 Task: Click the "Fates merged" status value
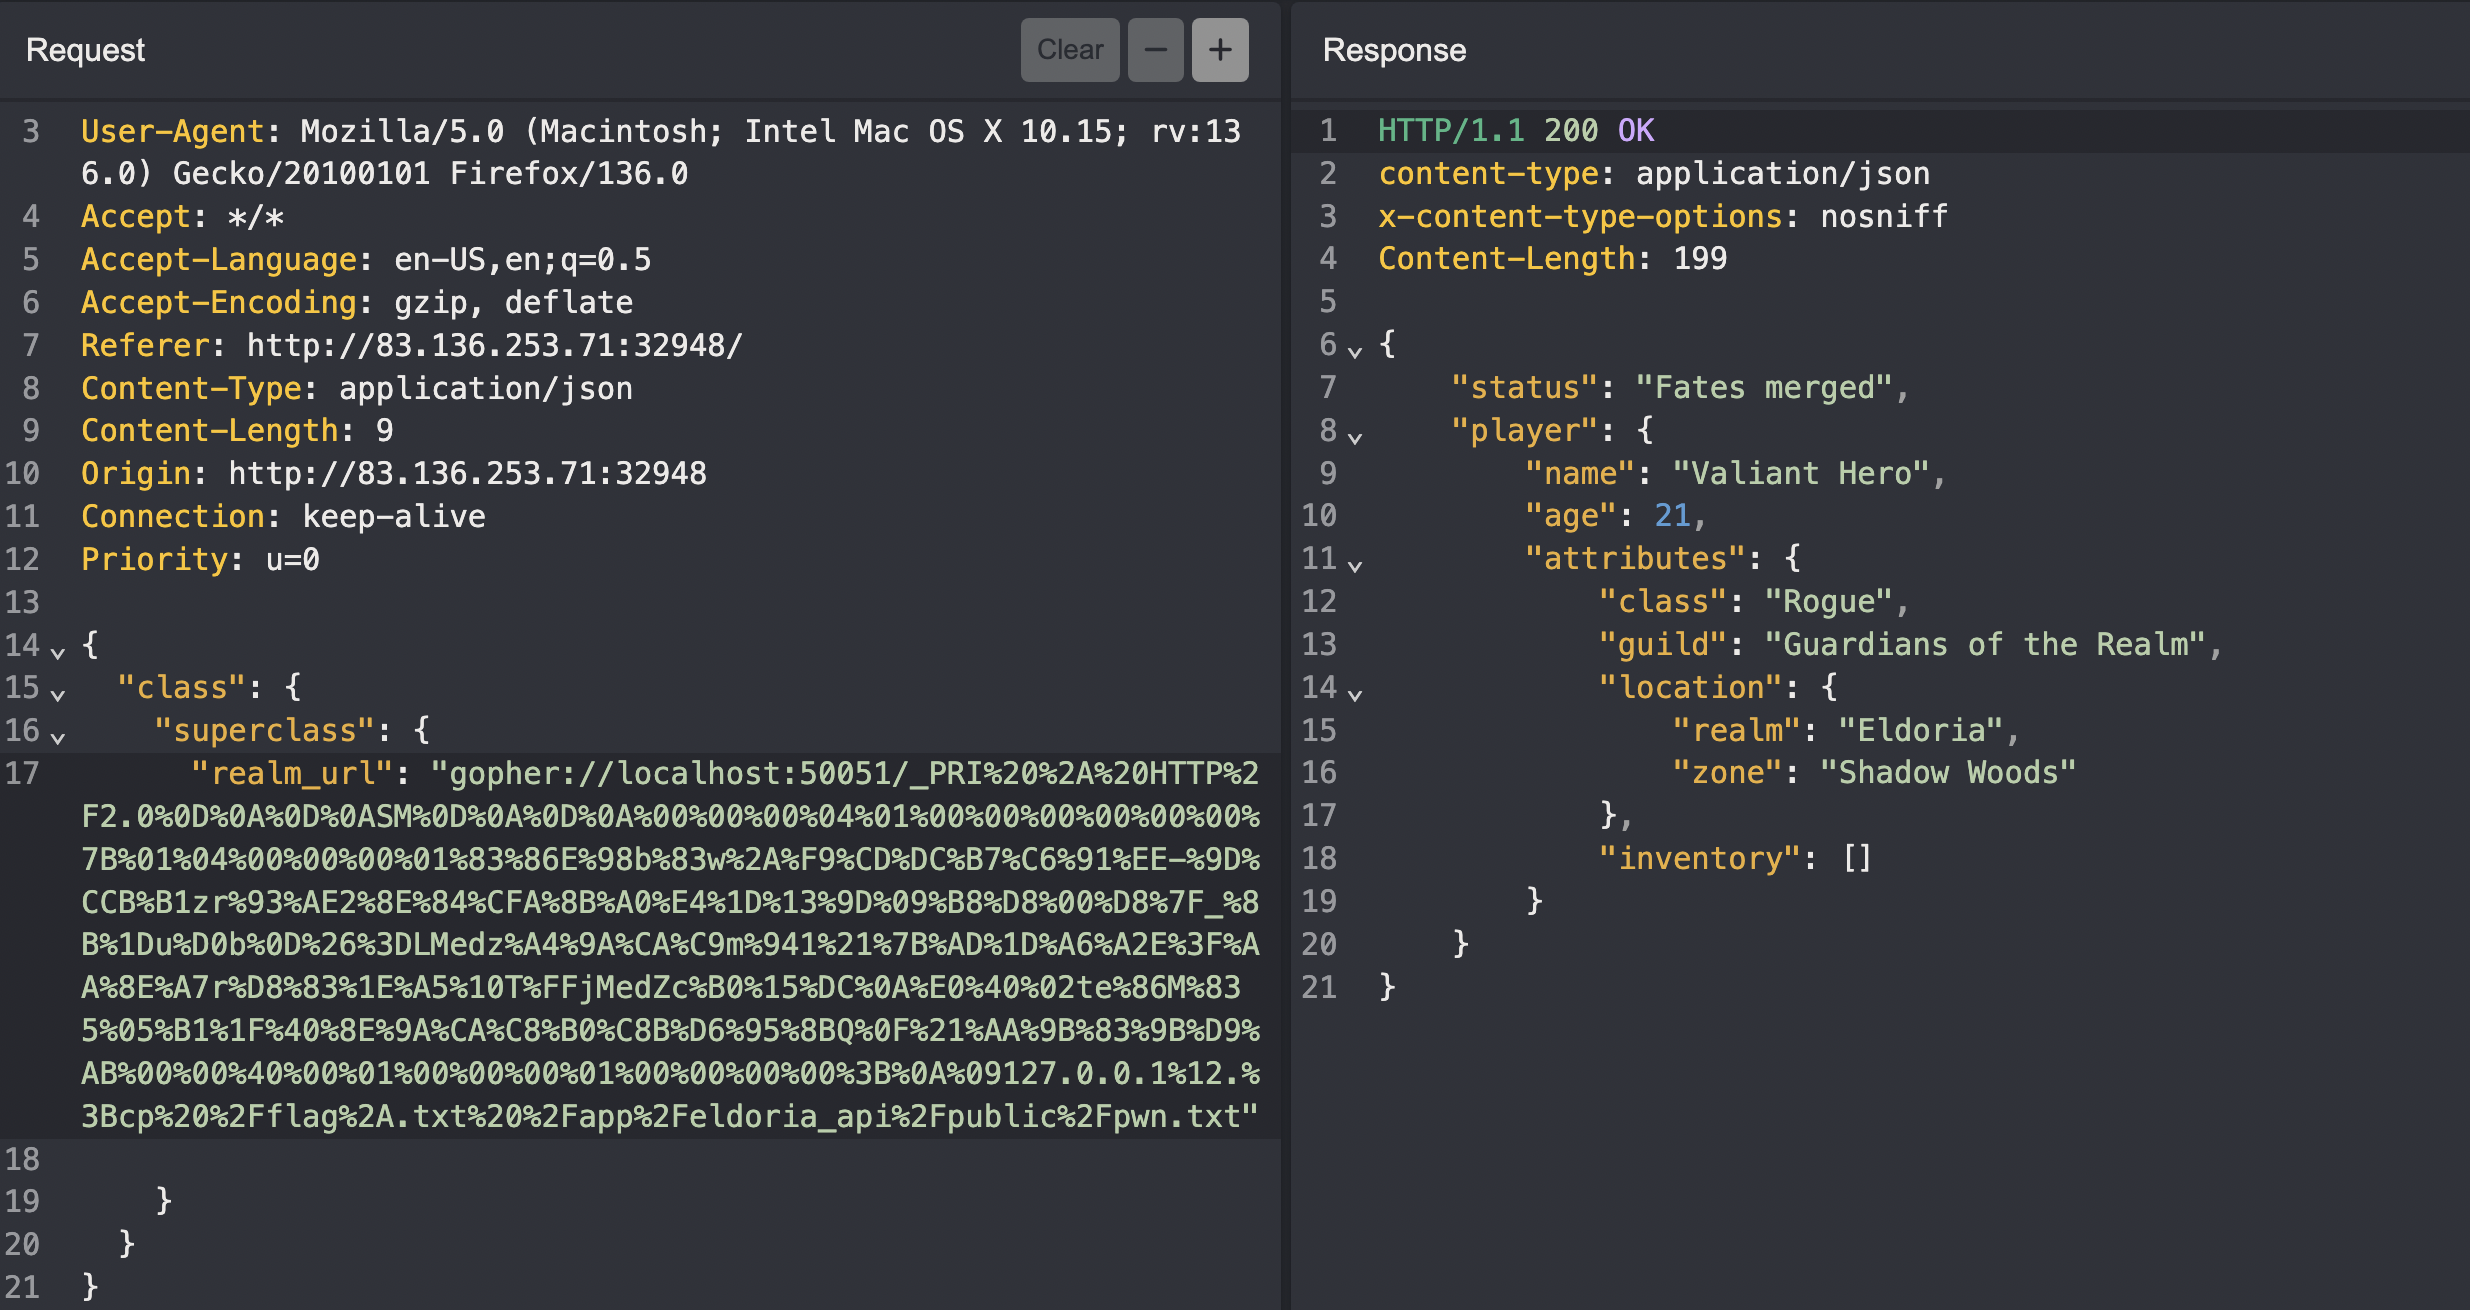pos(1762,387)
